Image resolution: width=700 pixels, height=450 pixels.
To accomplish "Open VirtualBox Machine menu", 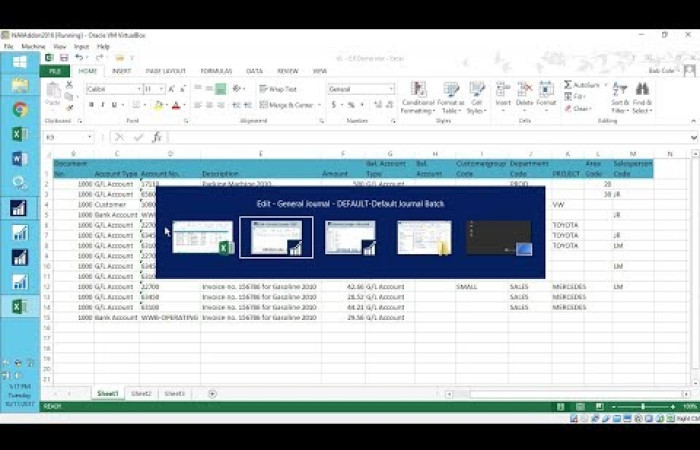I will [x=33, y=46].
